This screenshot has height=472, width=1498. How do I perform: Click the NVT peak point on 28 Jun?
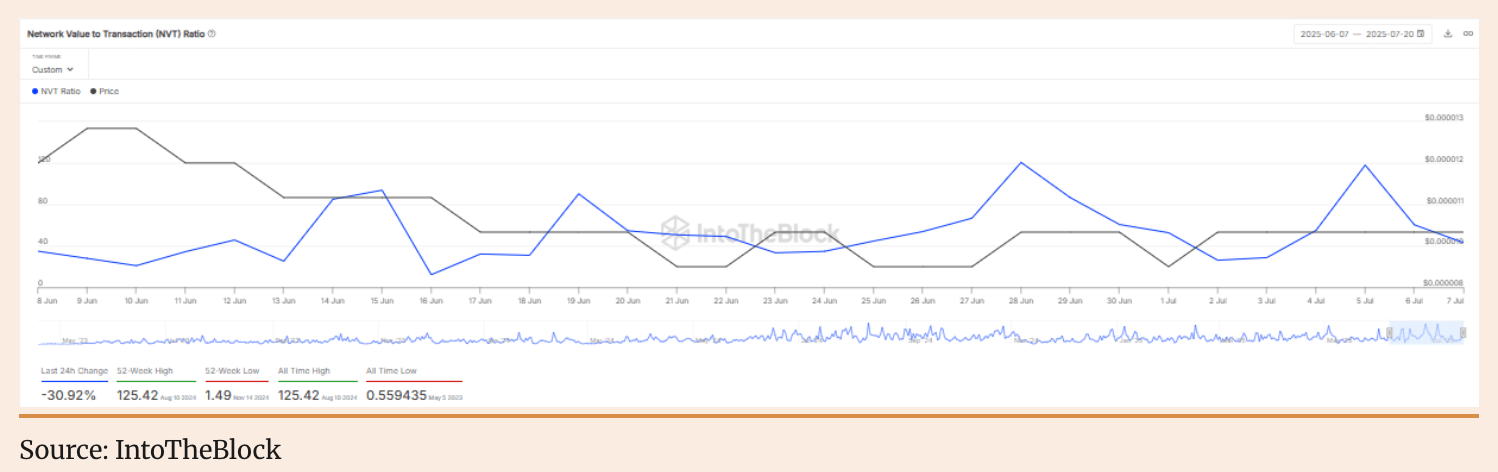pos(1020,162)
